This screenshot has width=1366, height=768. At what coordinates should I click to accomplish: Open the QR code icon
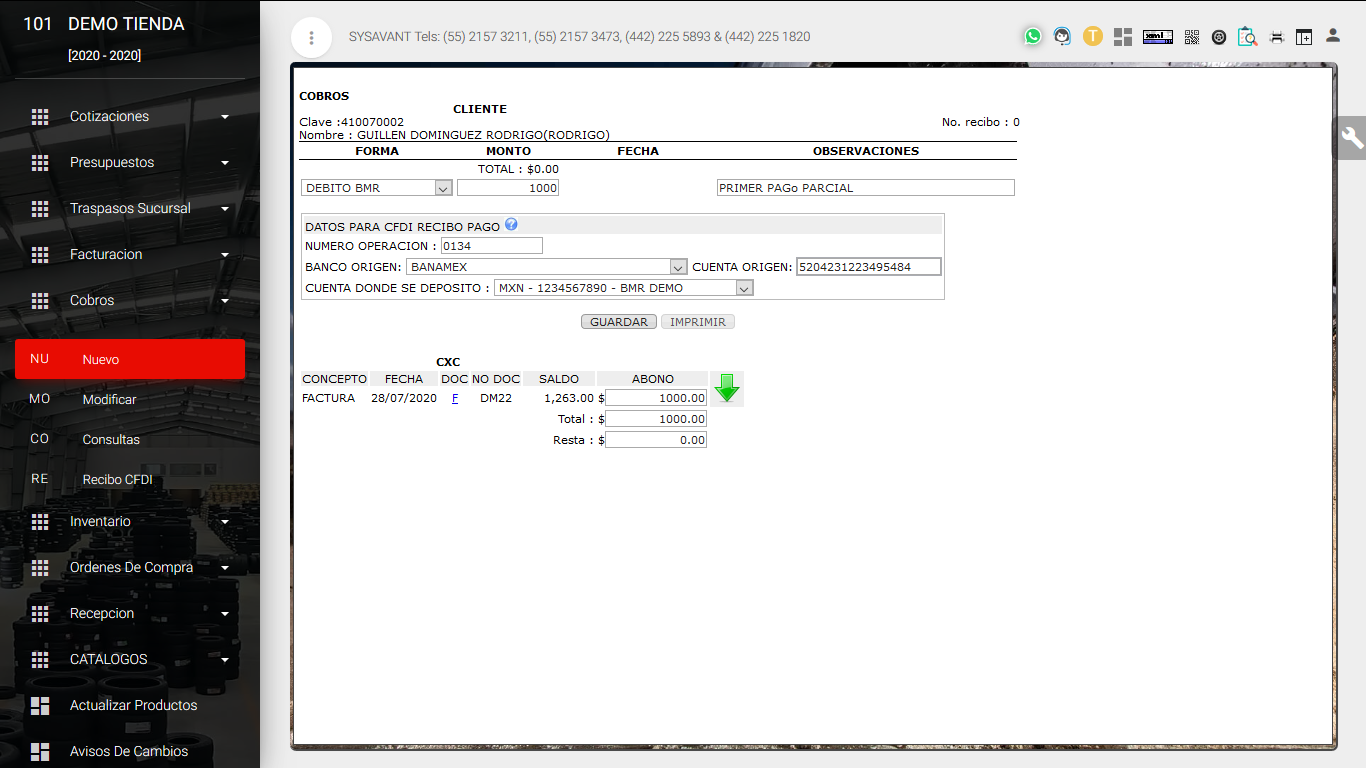click(x=1192, y=37)
